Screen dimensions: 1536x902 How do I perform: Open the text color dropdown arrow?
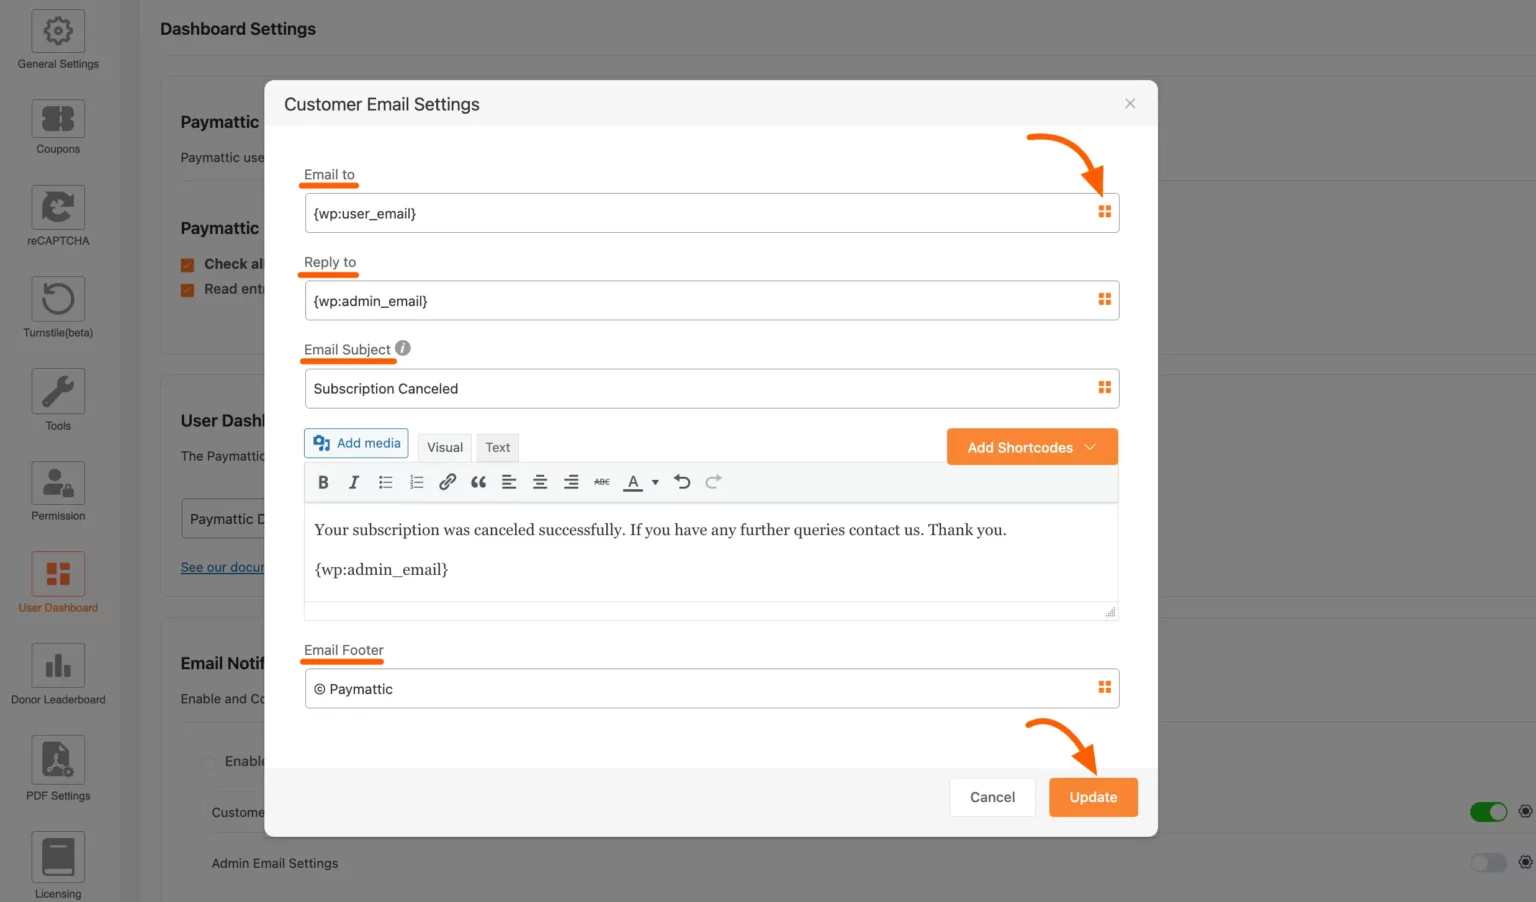click(655, 482)
